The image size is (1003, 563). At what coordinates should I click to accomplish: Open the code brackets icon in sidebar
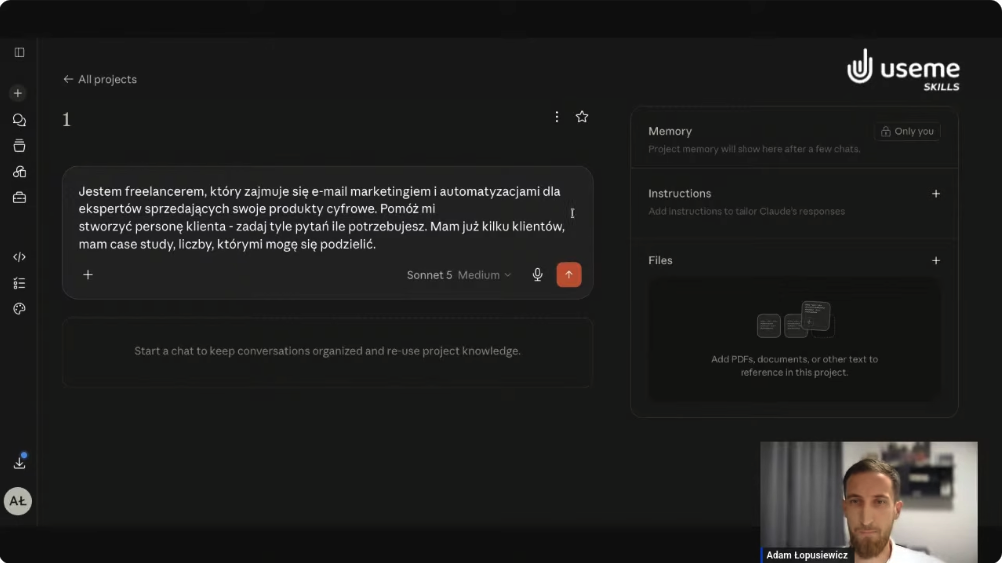(x=19, y=257)
